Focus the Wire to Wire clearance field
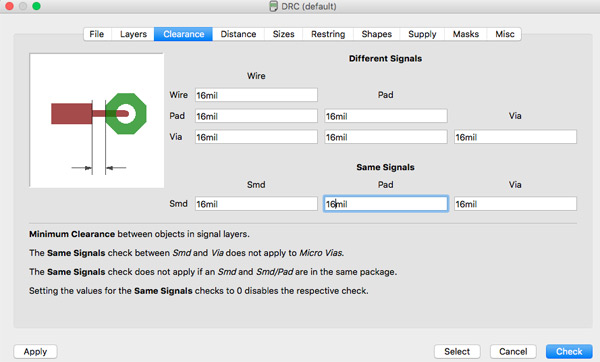This screenshot has height=362, width=600. 256,95
